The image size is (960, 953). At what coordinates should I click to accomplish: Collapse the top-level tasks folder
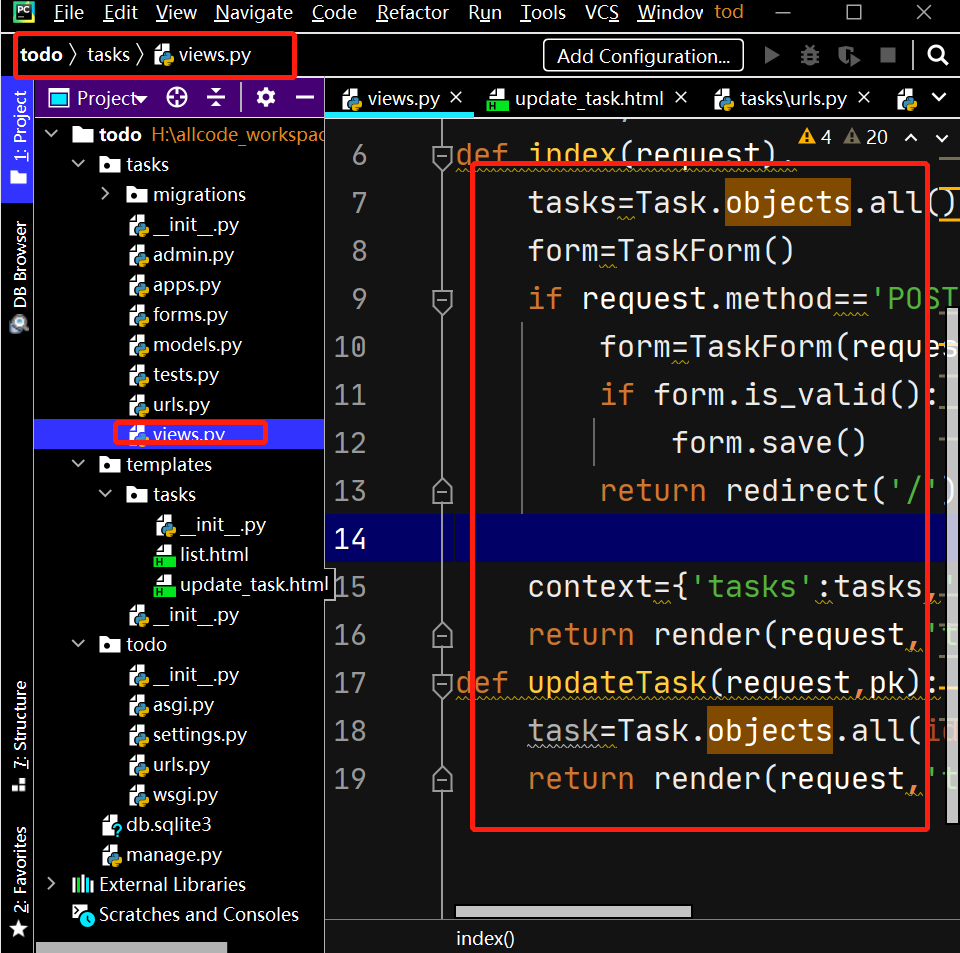click(x=78, y=163)
